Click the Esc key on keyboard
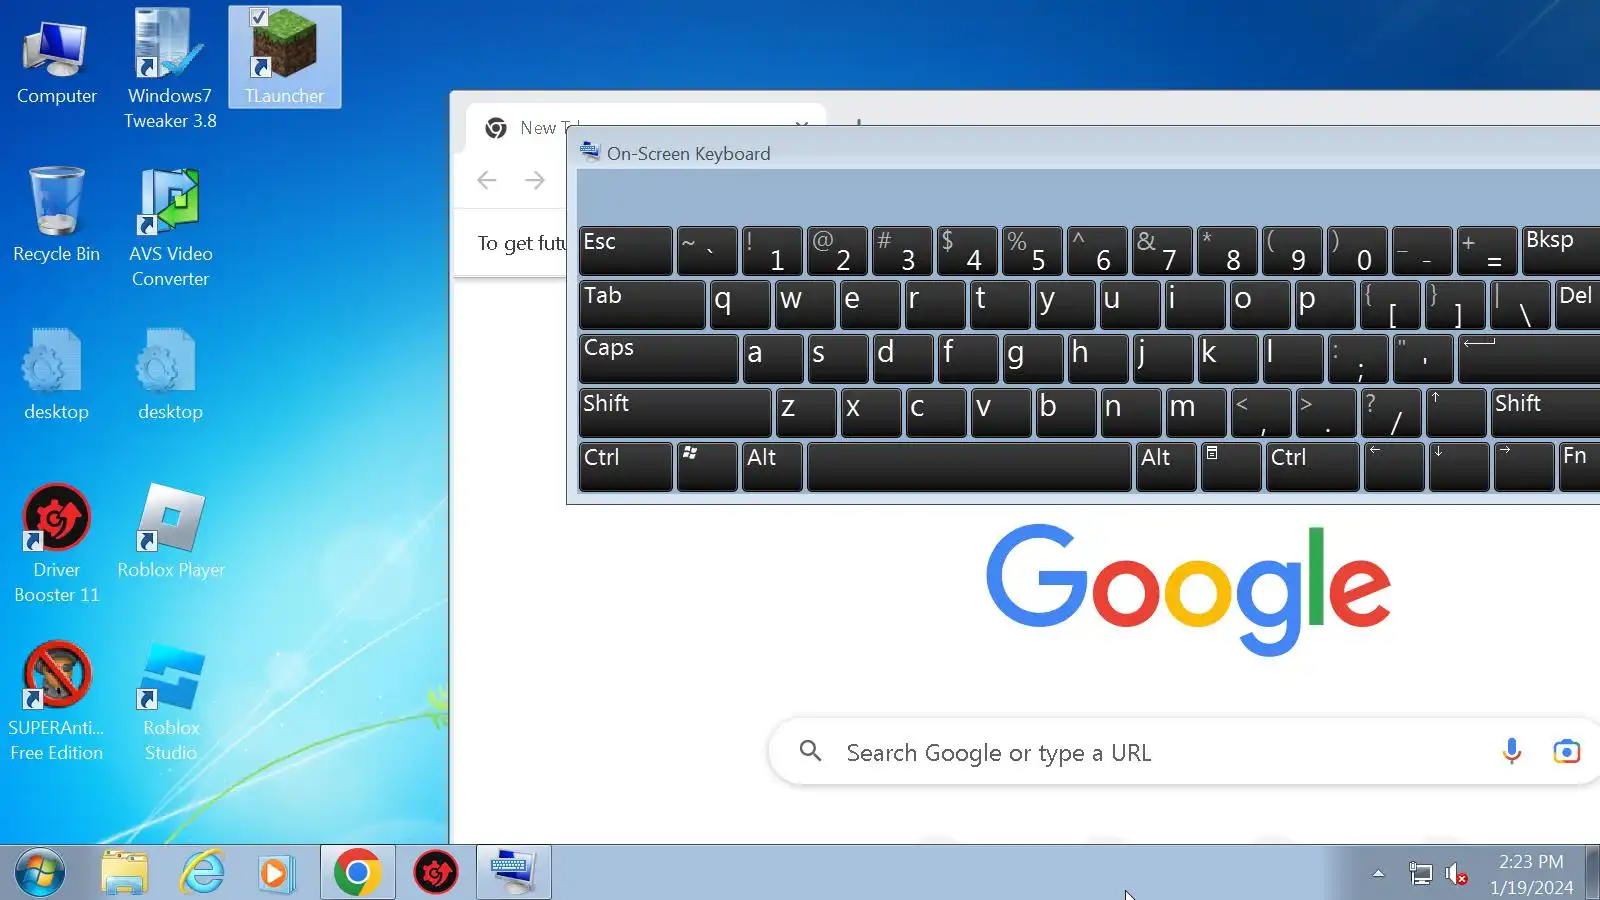The width and height of the screenshot is (1600, 900). (x=625, y=251)
